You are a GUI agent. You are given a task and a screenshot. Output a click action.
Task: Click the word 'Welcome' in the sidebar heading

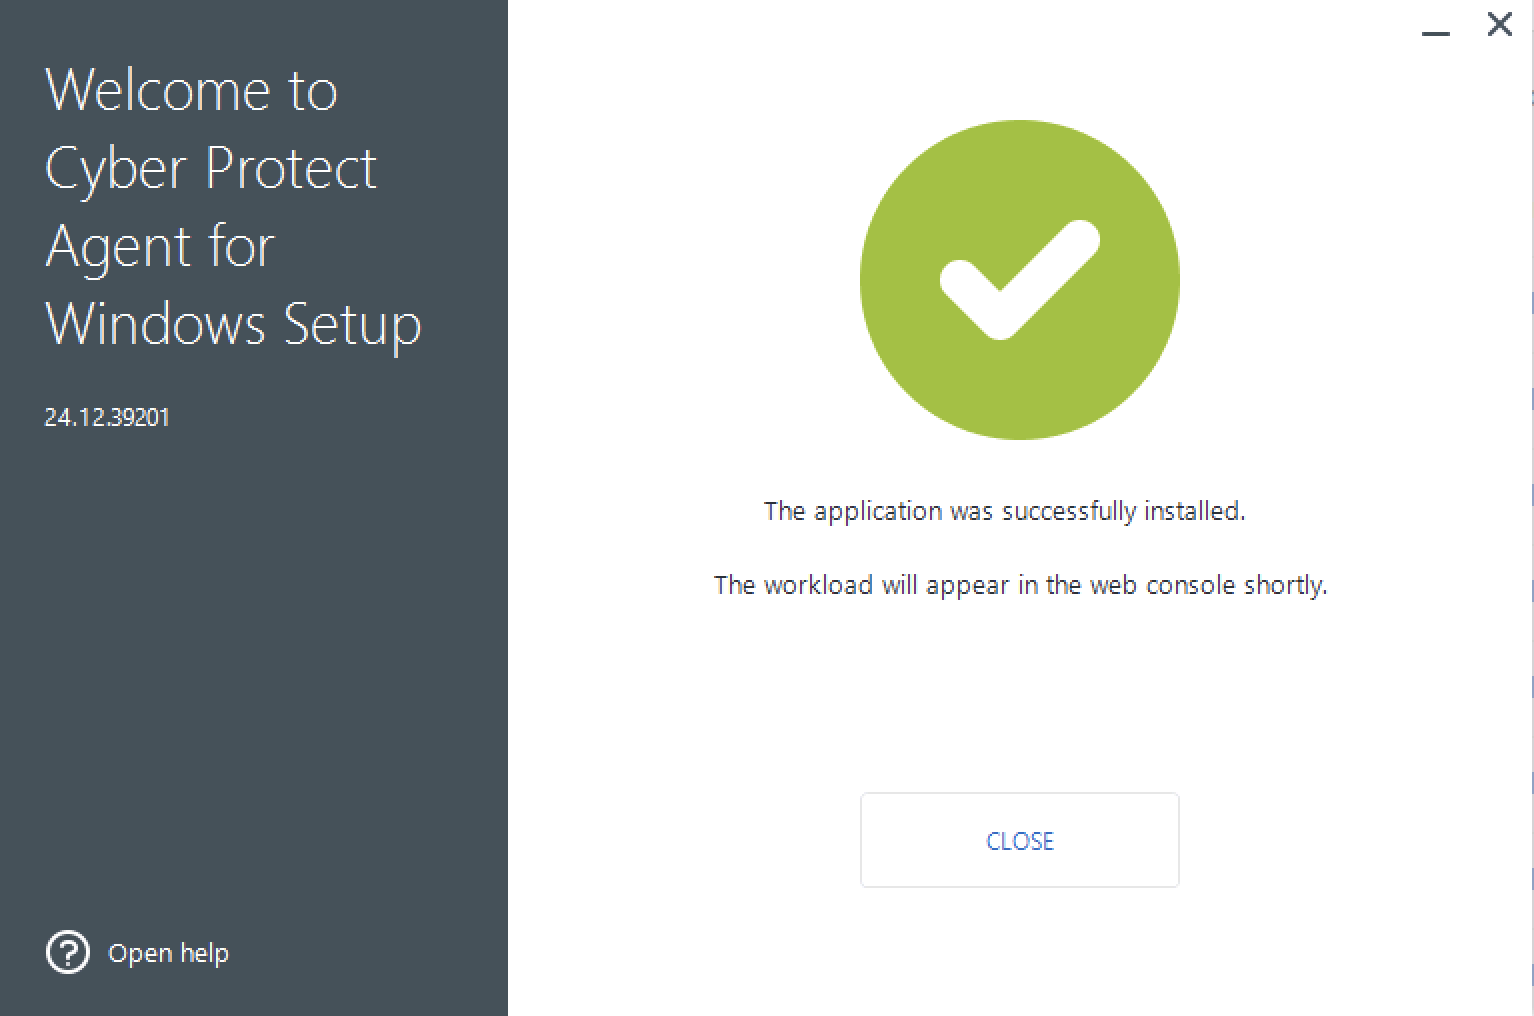[x=158, y=90]
